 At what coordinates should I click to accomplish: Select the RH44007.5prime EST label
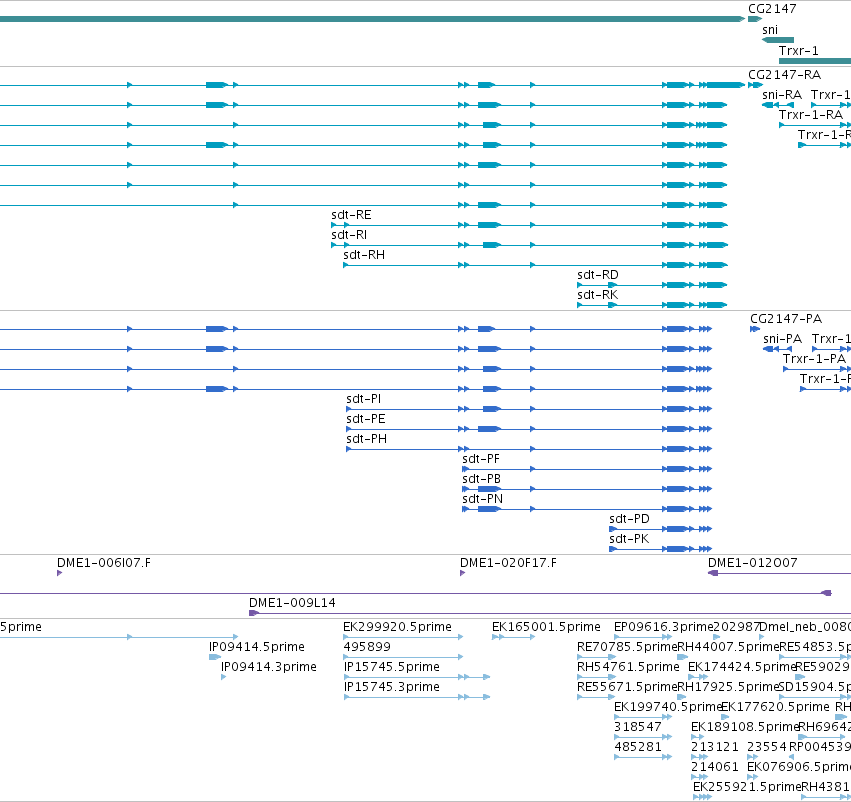(728, 647)
